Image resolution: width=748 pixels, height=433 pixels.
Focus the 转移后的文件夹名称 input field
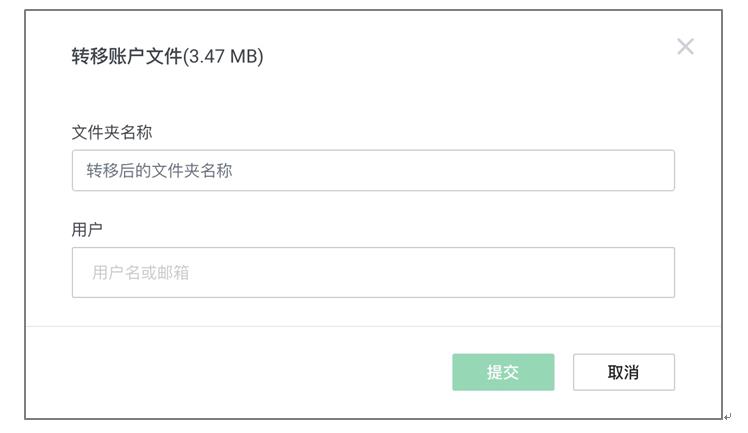[373, 170]
